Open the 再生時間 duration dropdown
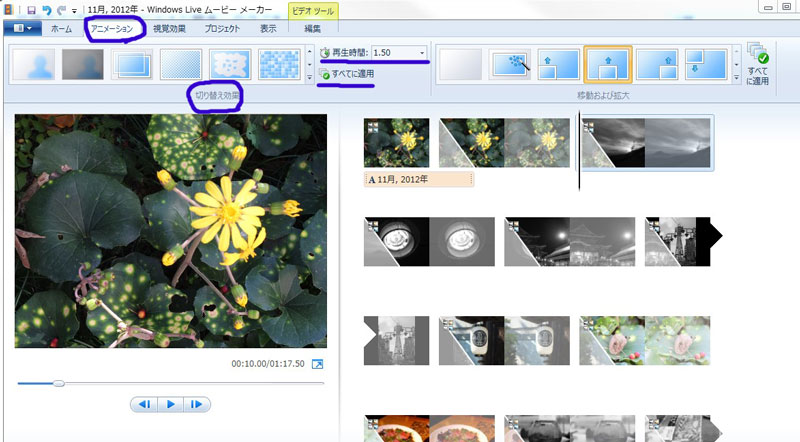The height and width of the screenshot is (442, 800). pyautogui.click(x=422, y=52)
